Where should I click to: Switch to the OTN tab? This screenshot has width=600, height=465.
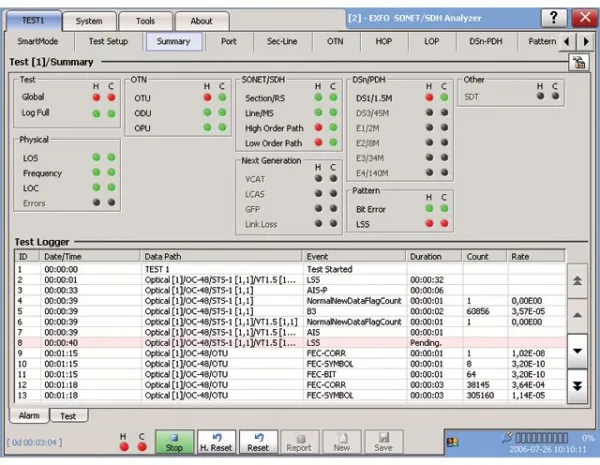[x=335, y=42]
